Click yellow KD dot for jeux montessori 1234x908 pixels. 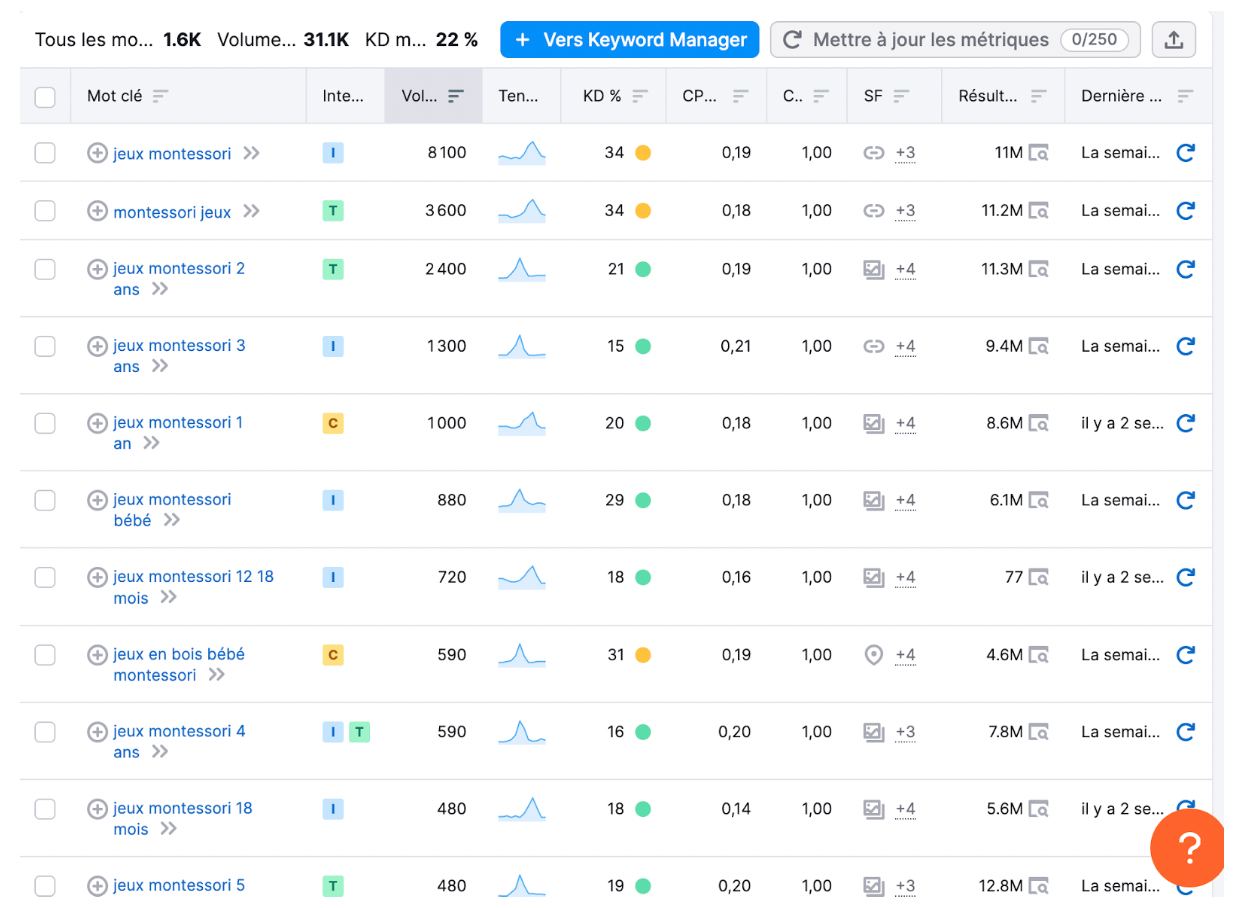point(643,153)
